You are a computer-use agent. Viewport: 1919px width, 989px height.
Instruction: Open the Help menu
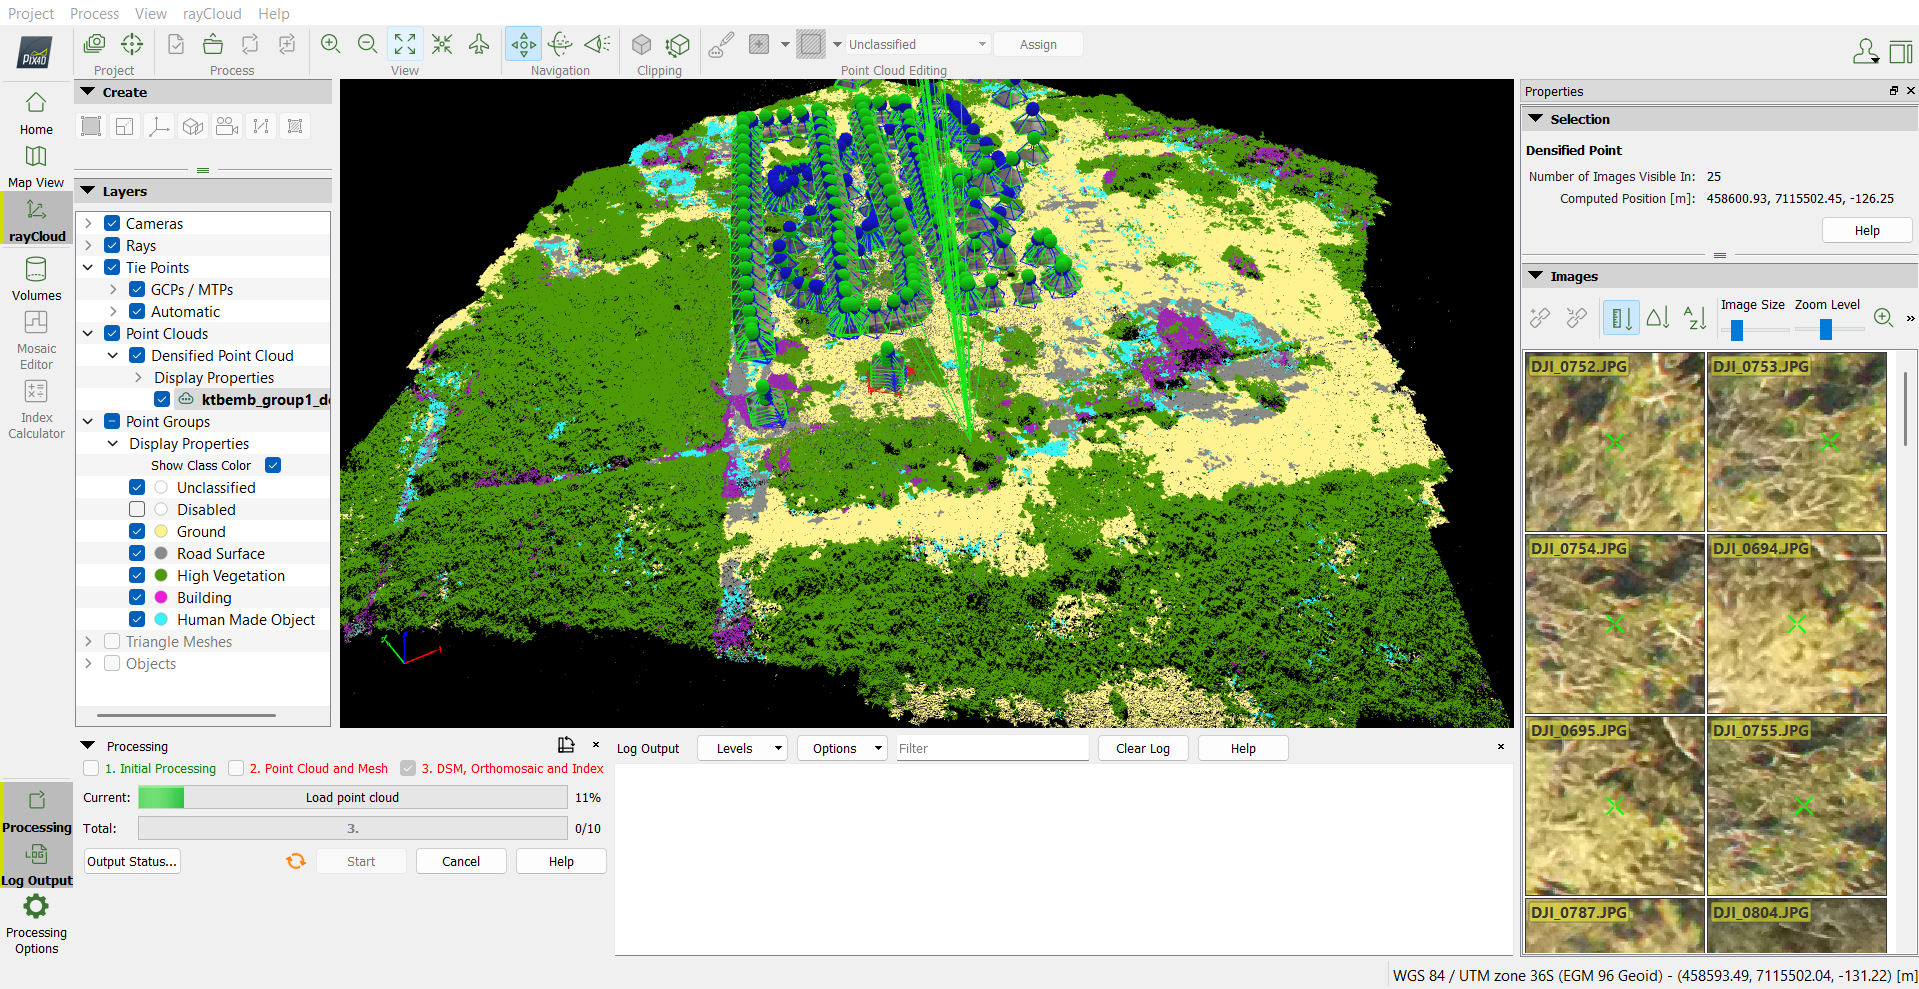point(274,13)
